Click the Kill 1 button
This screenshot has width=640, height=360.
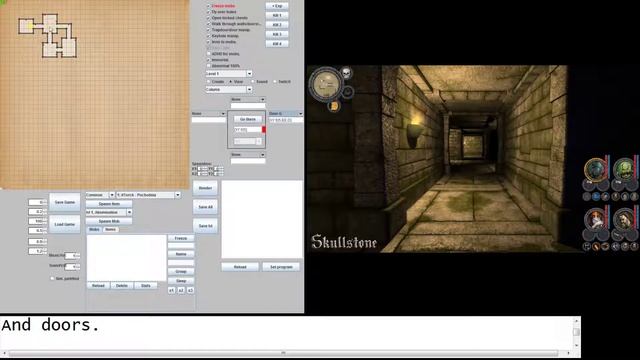277,15
